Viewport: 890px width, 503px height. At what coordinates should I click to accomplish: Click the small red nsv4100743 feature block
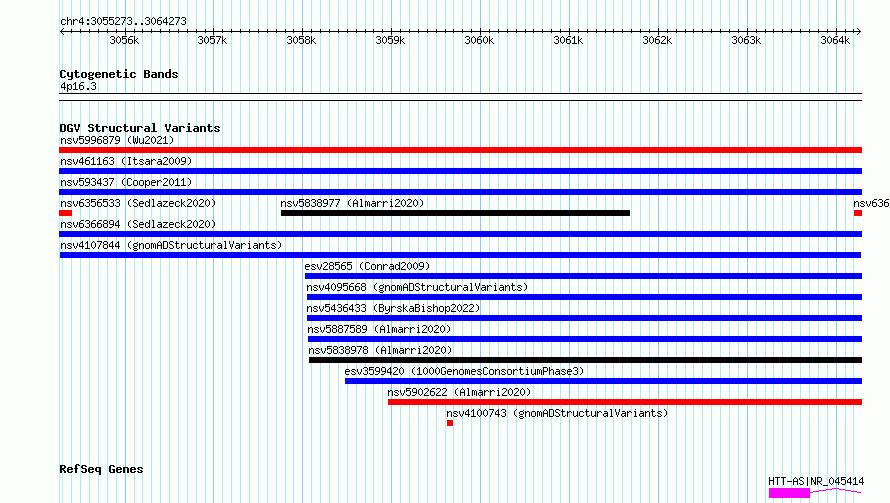(x=450, y=423)
